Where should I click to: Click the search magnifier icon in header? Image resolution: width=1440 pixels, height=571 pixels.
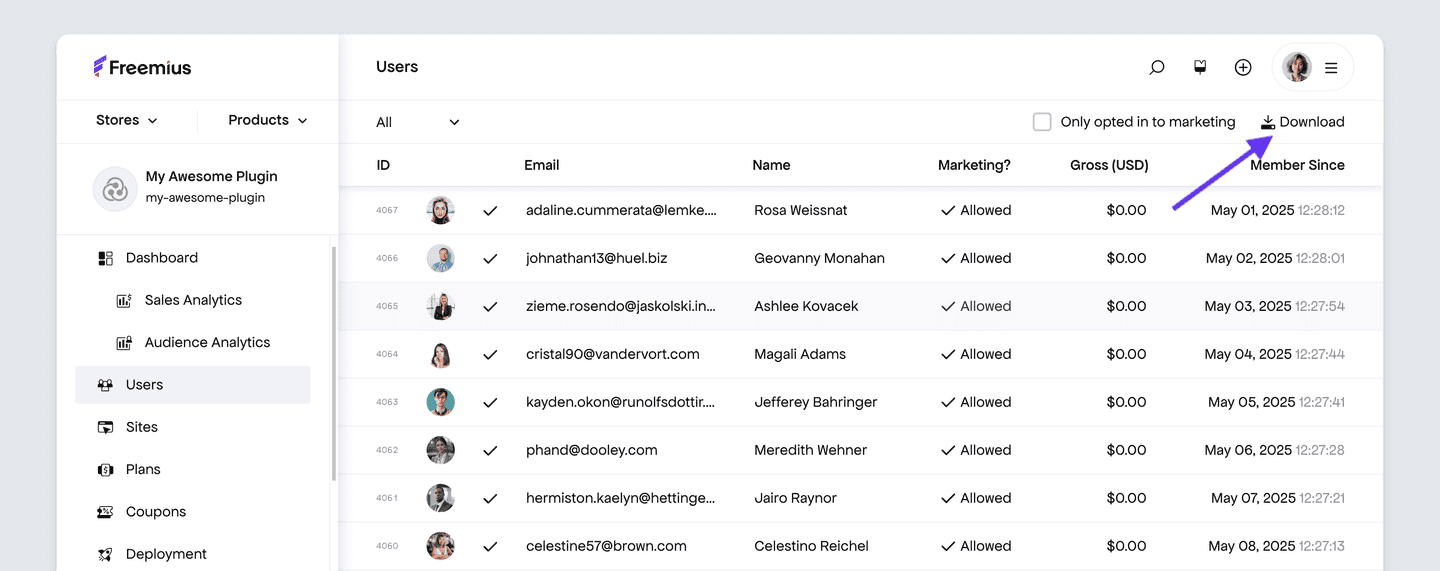[x=1157, y=68]
